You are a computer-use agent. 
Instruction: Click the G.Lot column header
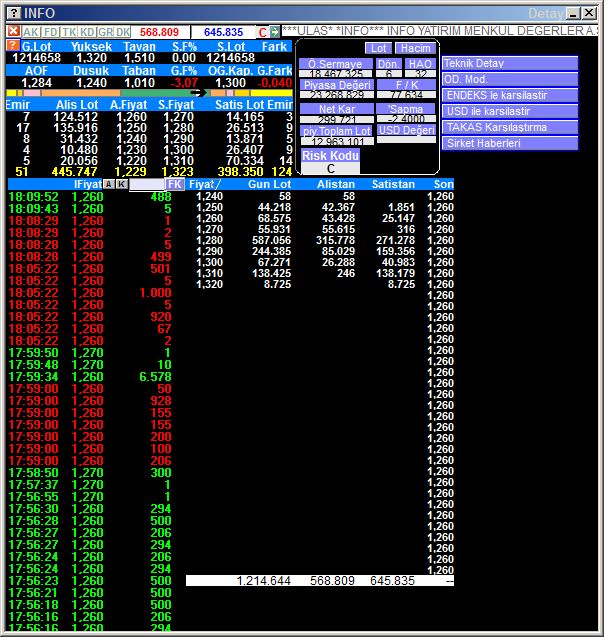pos(37,46)
